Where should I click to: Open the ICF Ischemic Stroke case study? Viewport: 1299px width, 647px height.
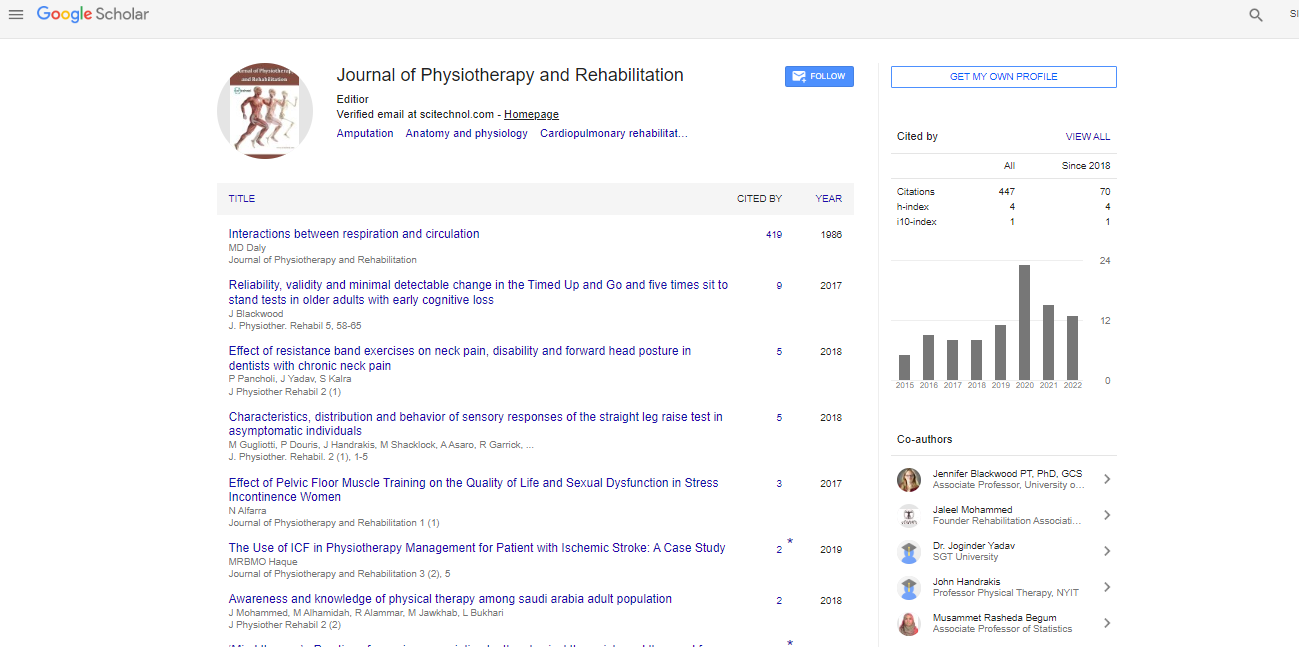477,548
